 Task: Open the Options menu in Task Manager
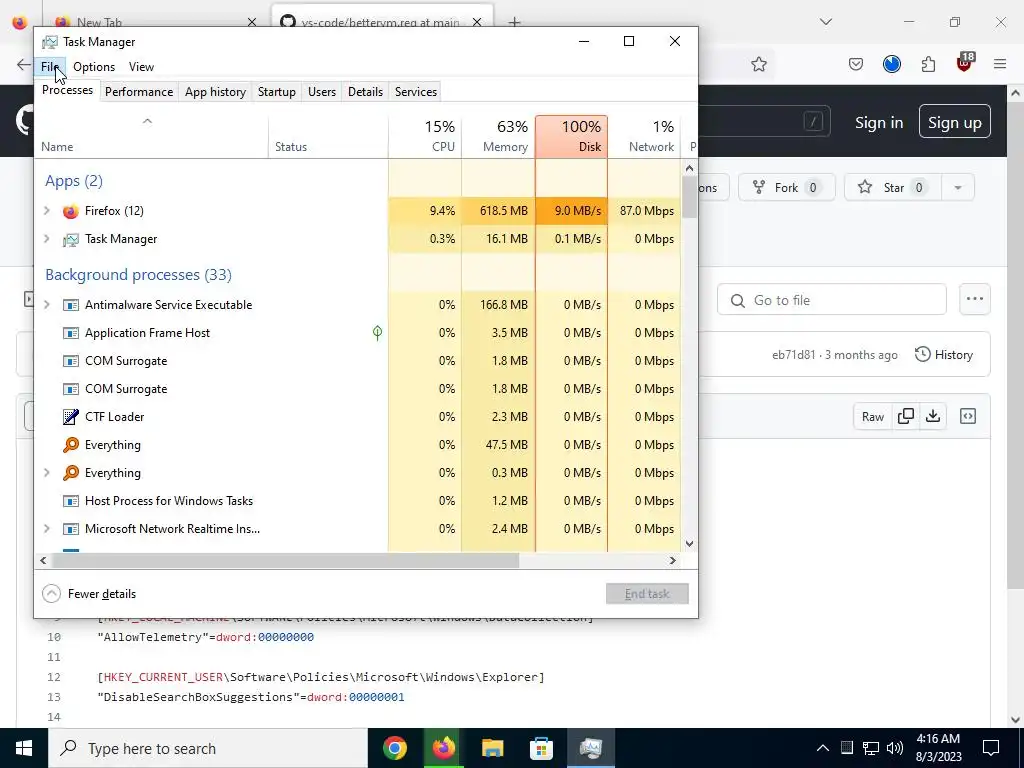click(93, 67)
